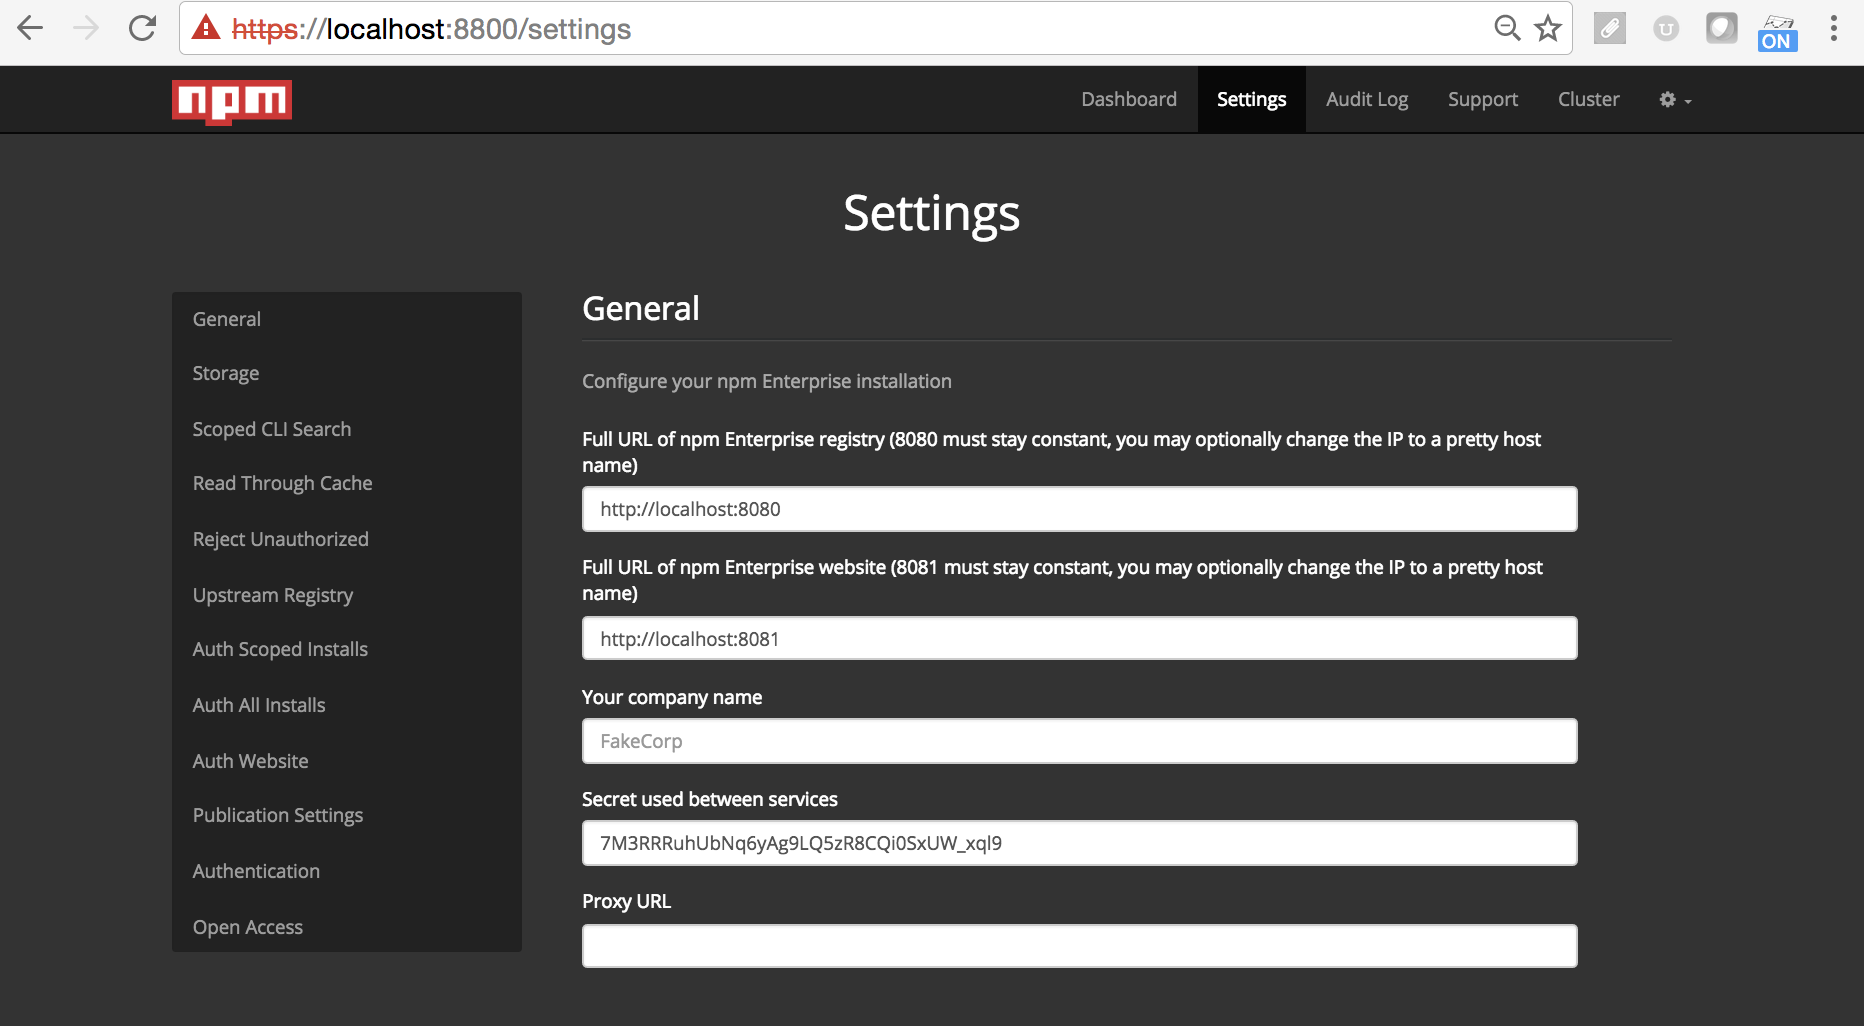This screenshot has height=1026, width=1864.
Task: Select the Settings tab
Action: pyautogui.click(x=1252, y=99)
